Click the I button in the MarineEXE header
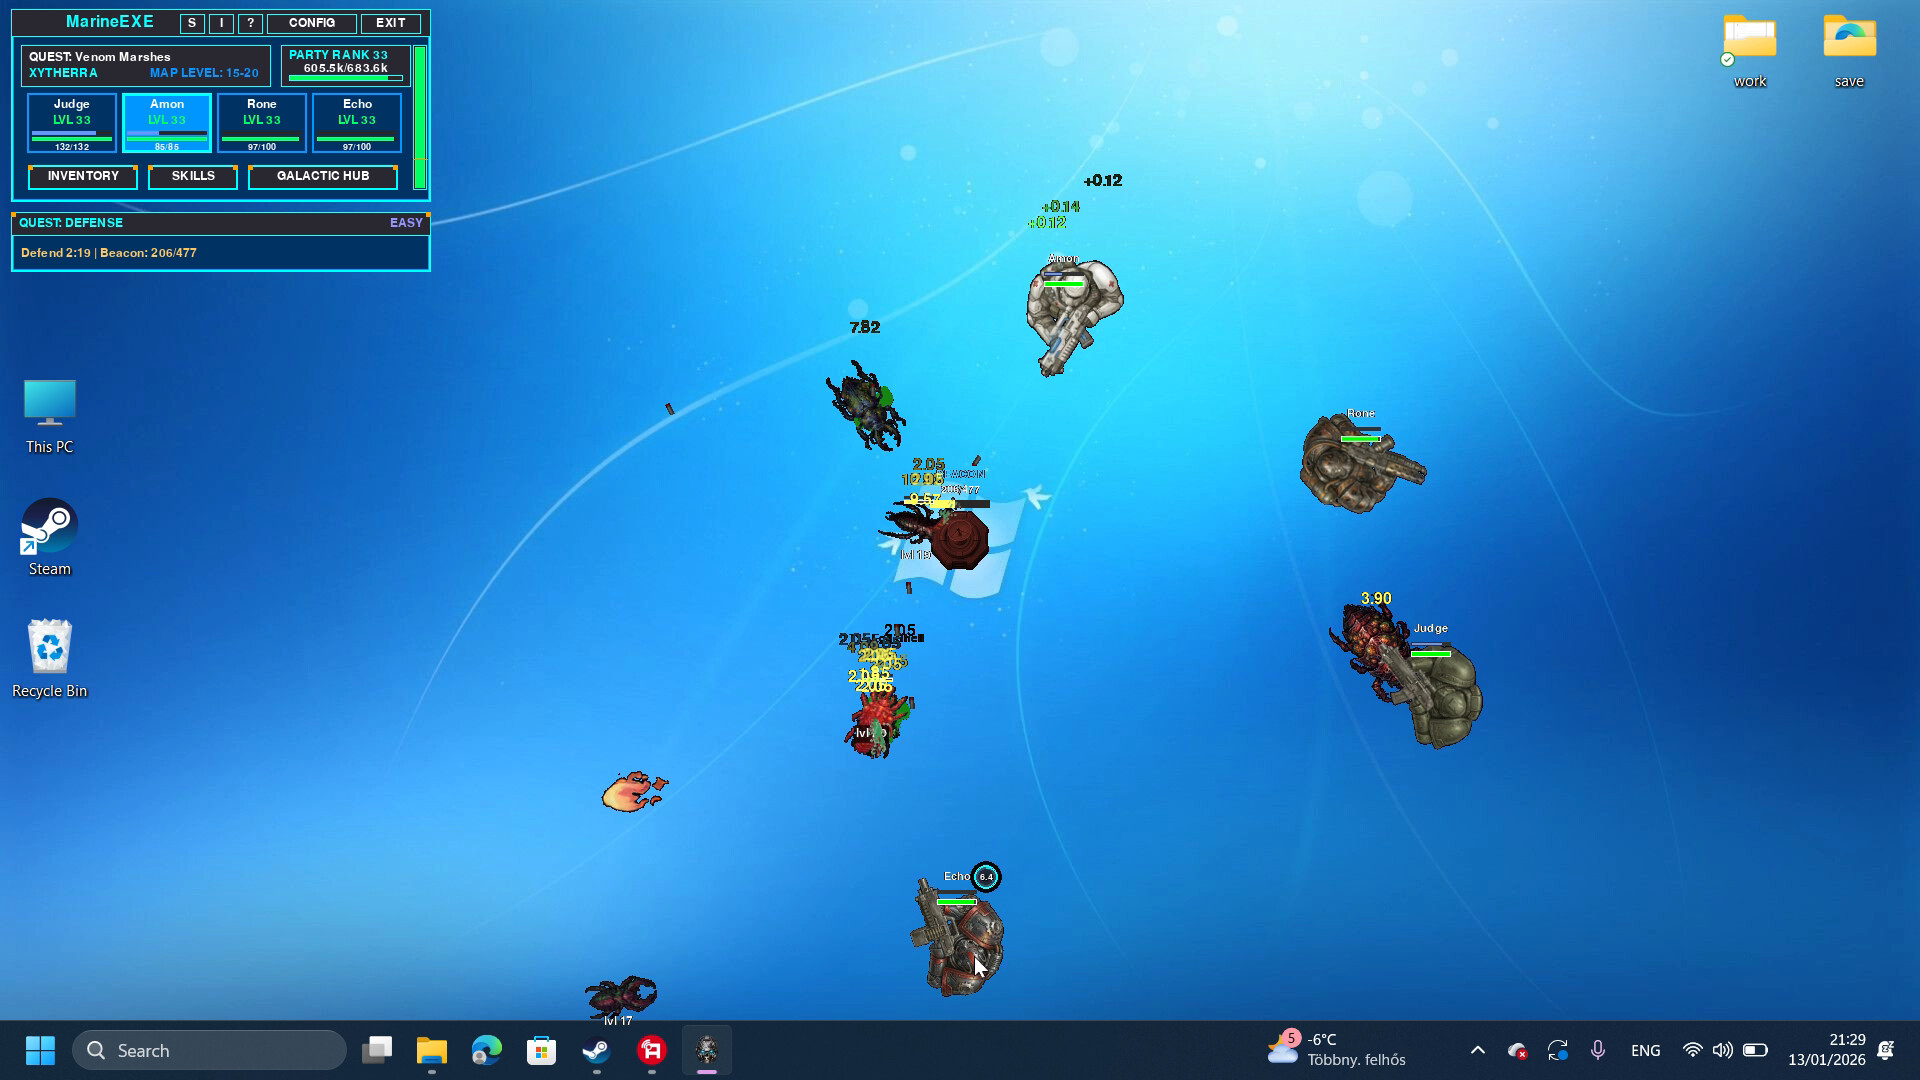1920x1080 pixels. tap(221, 22)
